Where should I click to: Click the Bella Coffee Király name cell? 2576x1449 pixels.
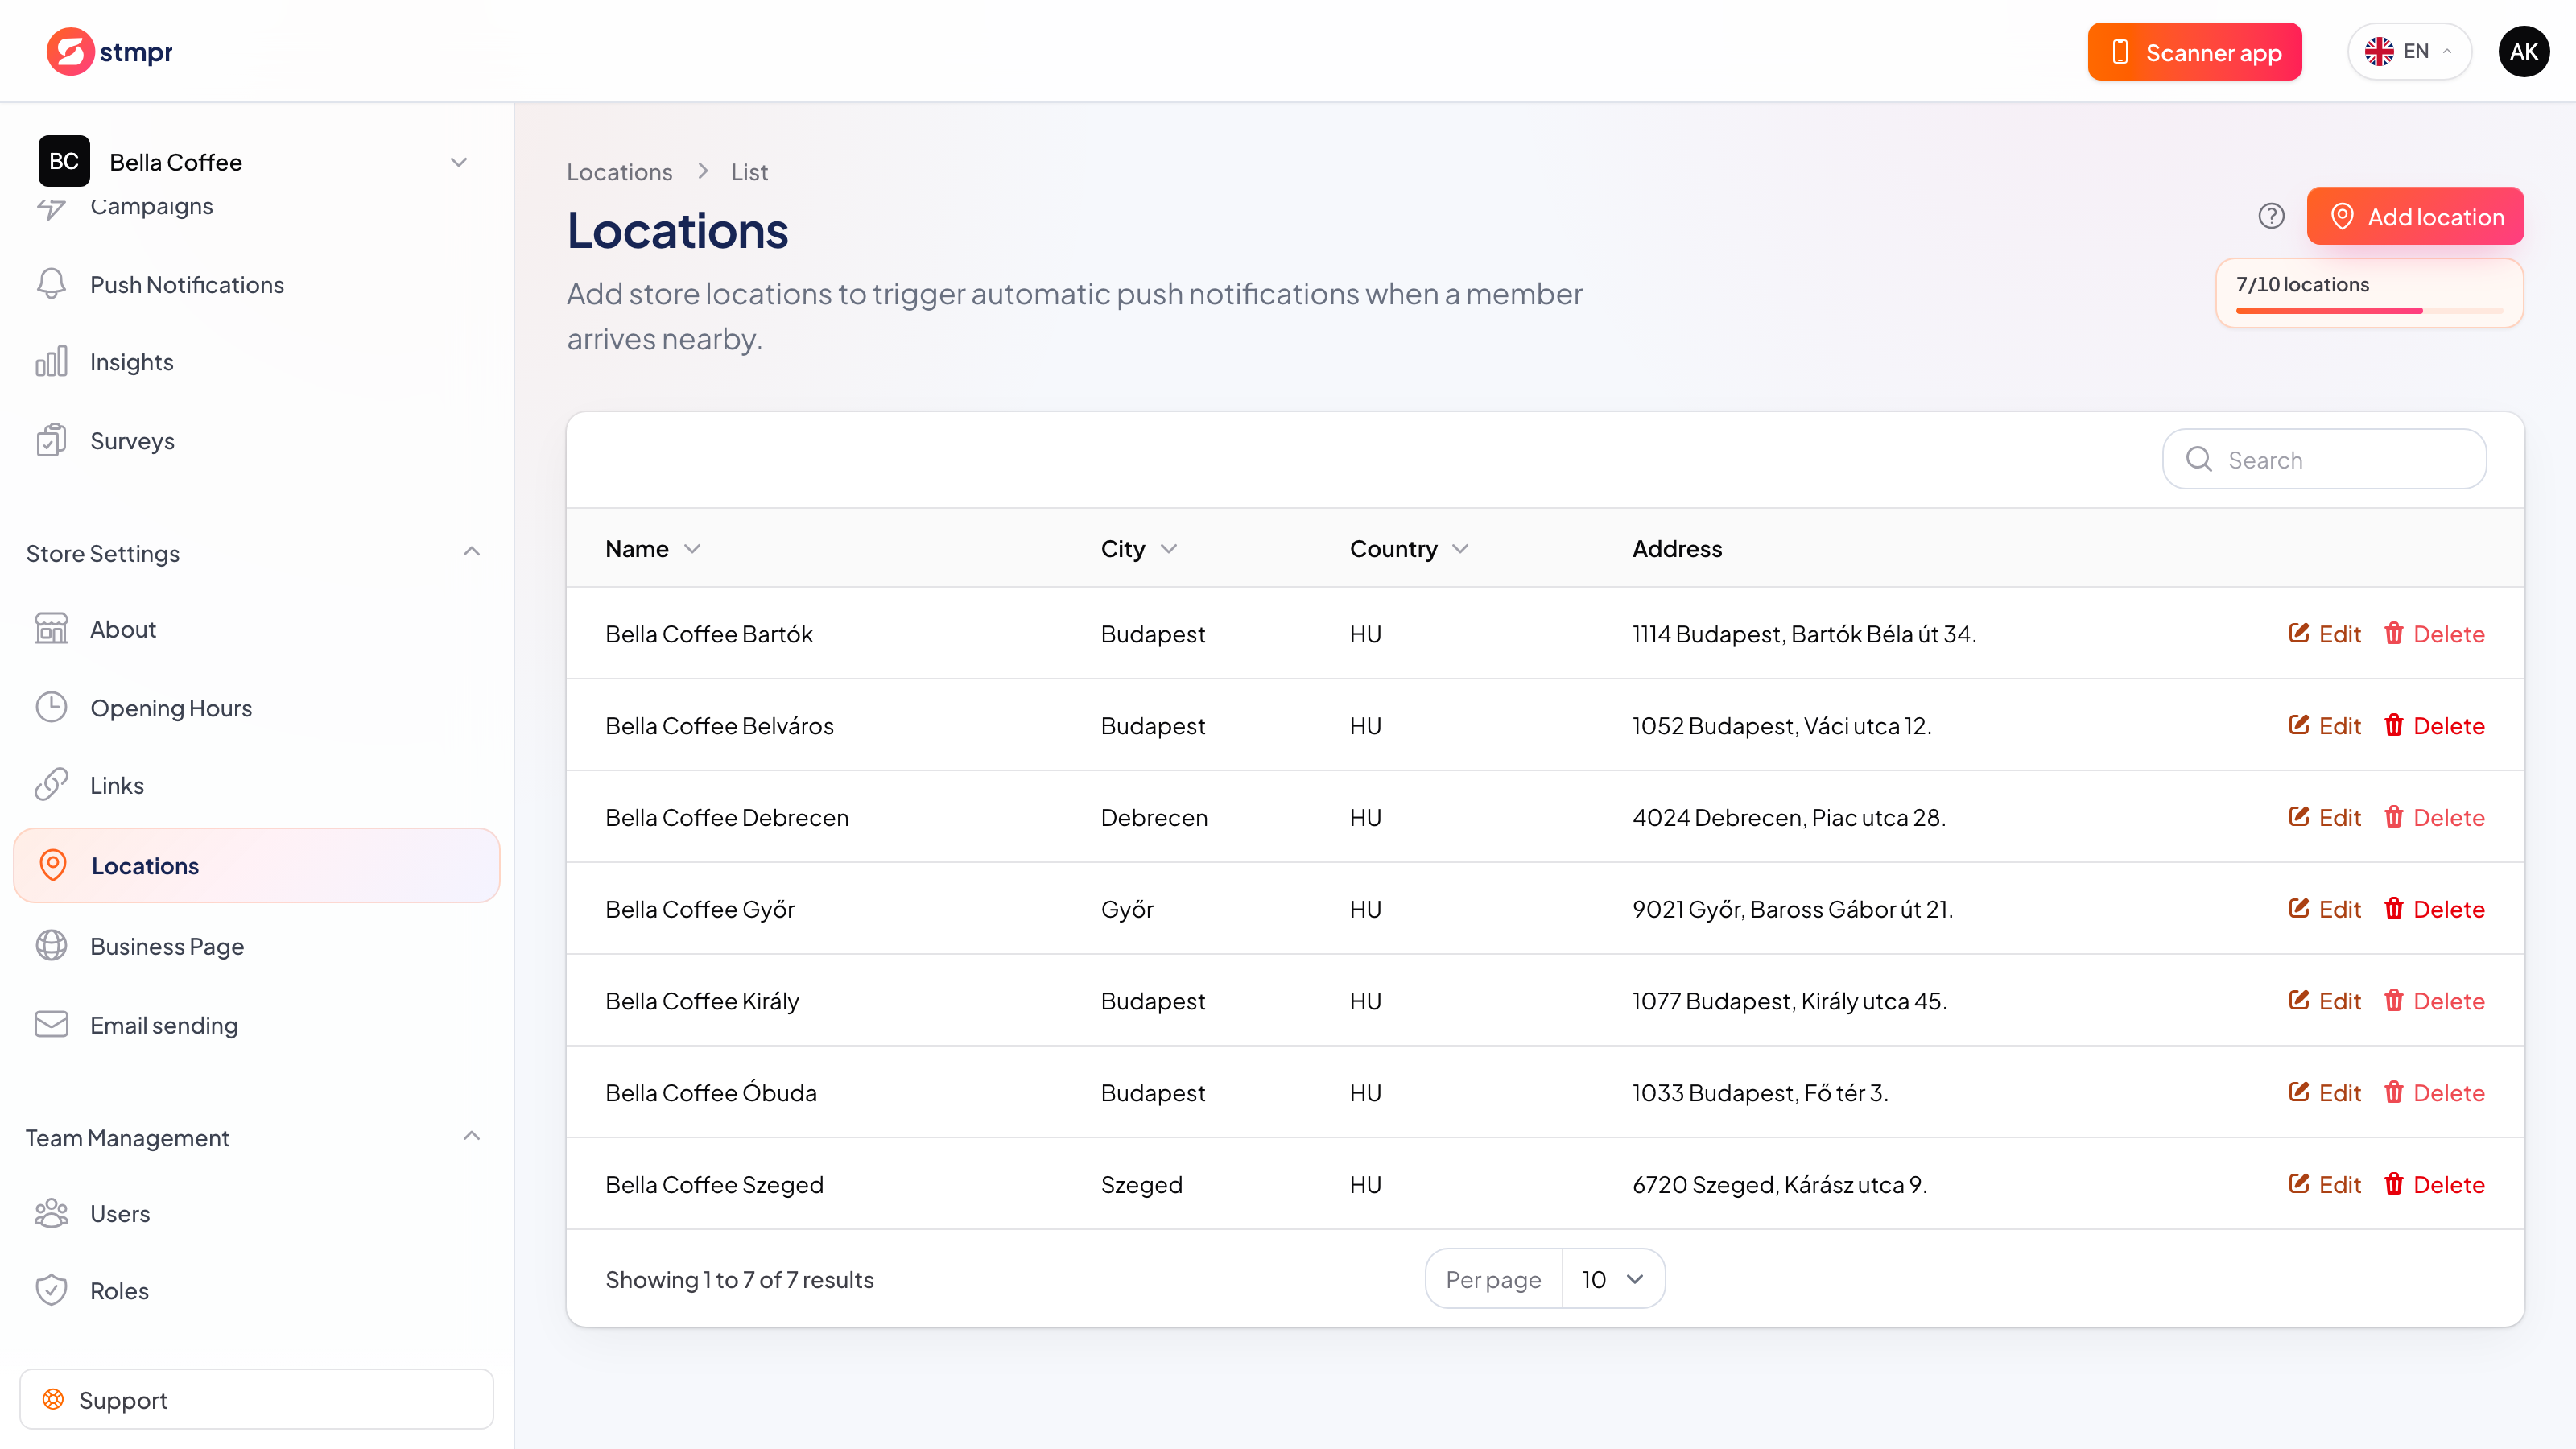click(x=702, y=1000)
